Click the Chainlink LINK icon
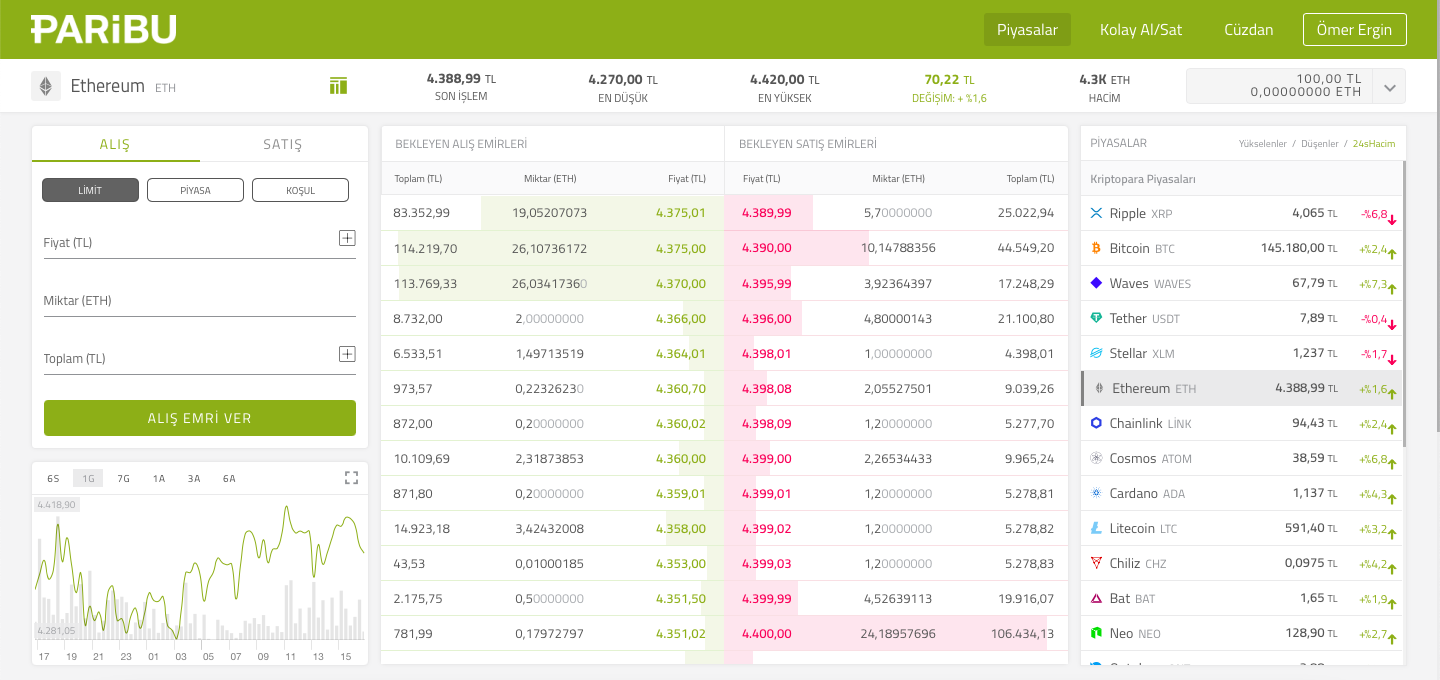1440x680 pixels. pyautogui.click(x=1096, y=423)
